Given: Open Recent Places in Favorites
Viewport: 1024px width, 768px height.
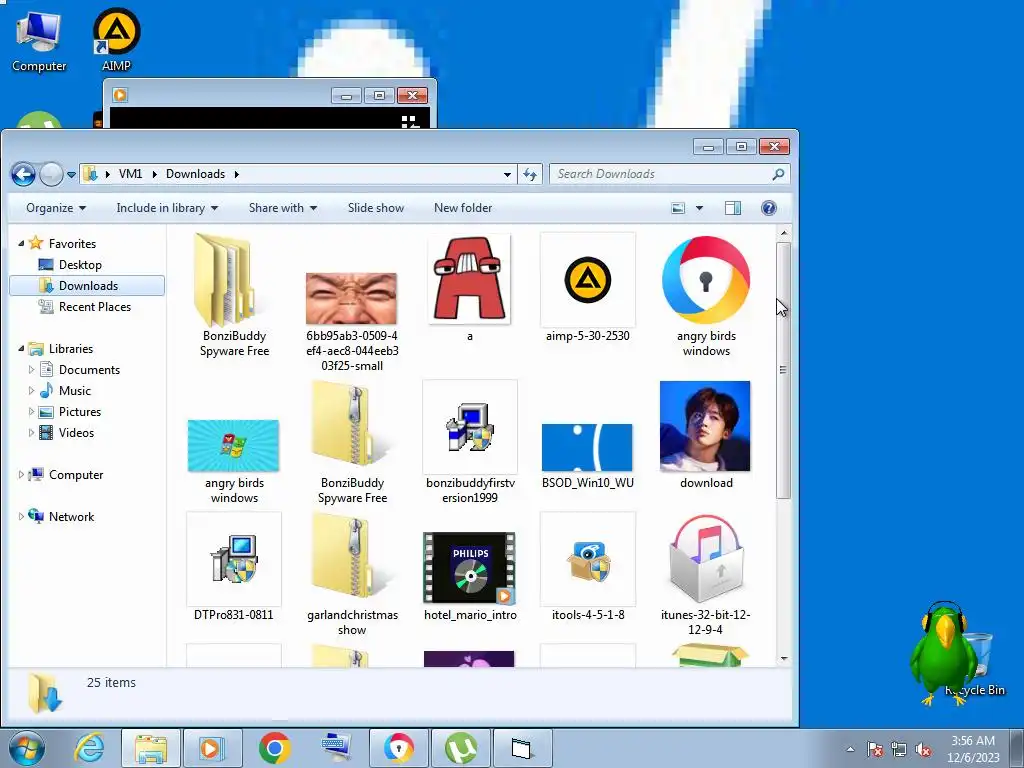Looking at the screenshot, I should (84, 306).
